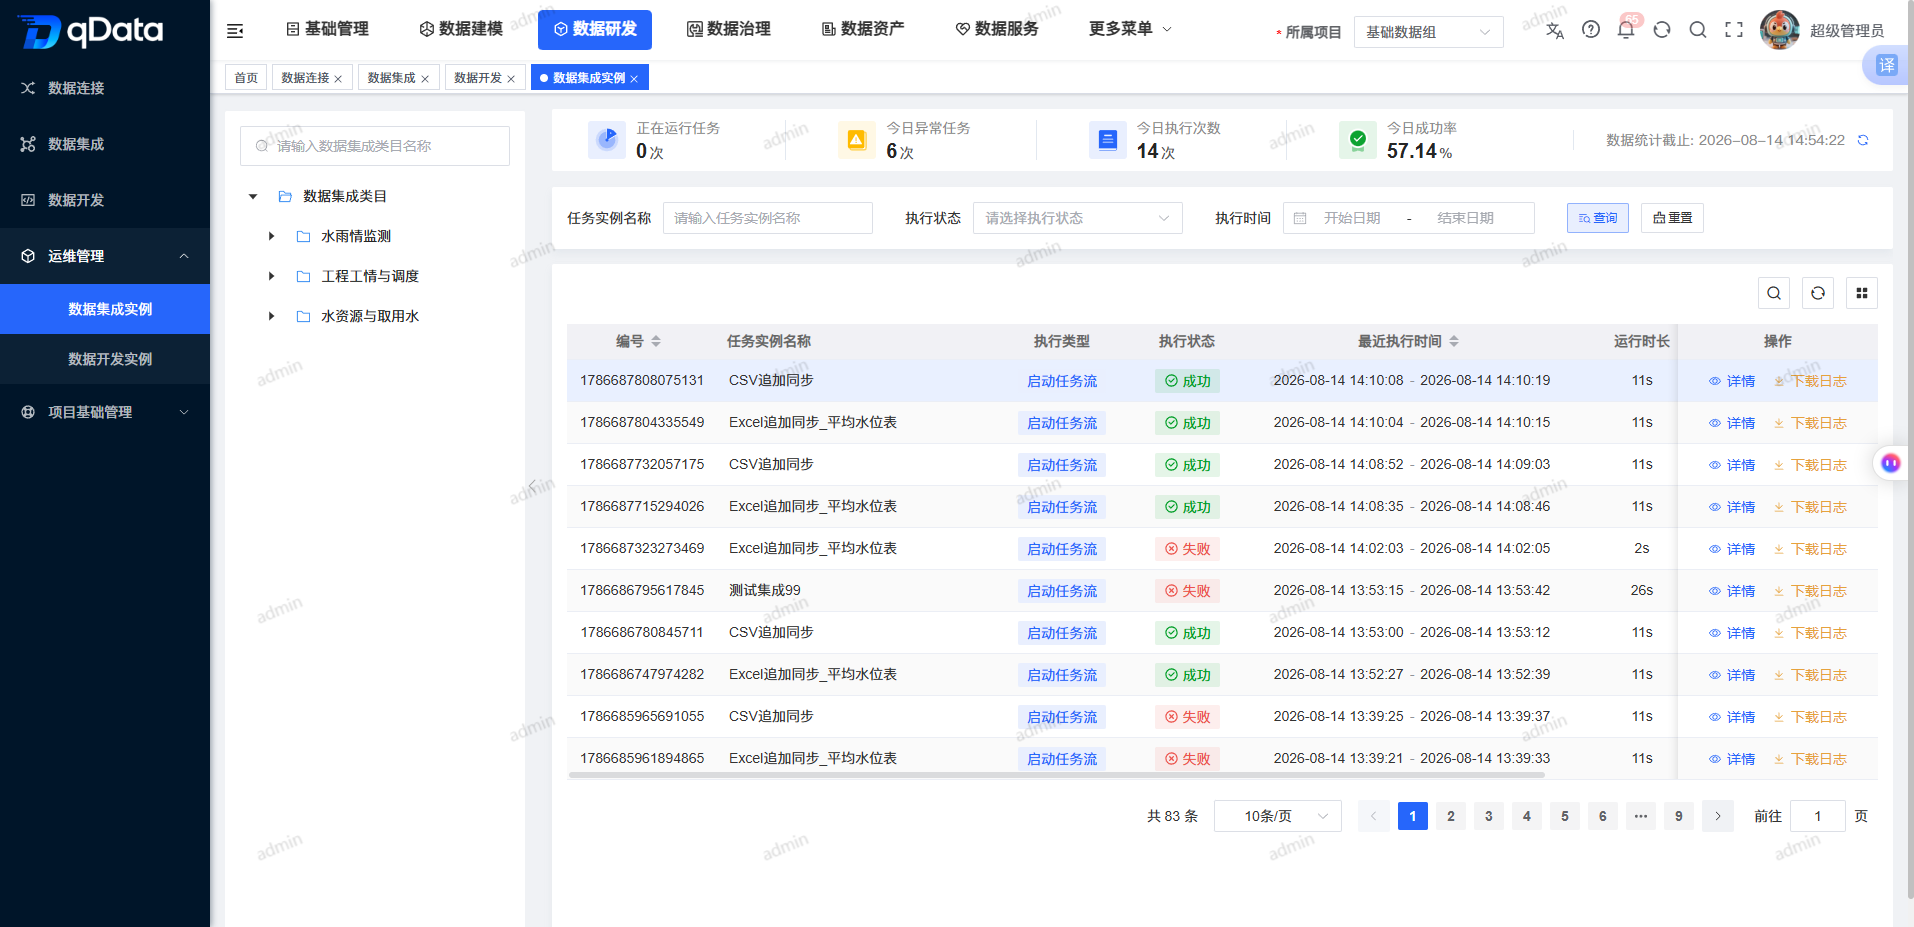Switch to 数据建模 top menu
Image resolution: width=1914 pixels, height=927 pixels.
click(461, 29)
